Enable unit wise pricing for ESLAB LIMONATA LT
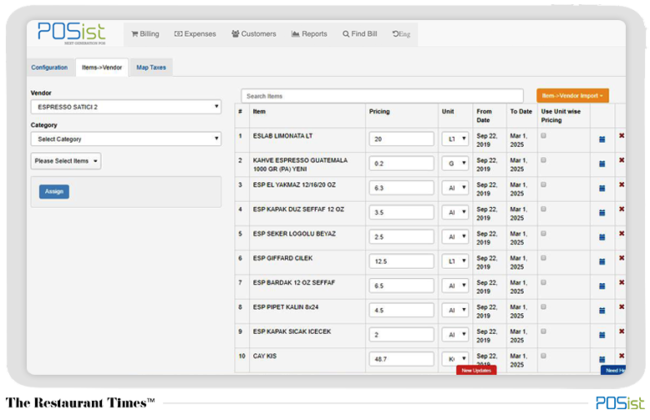 (543, 136)
